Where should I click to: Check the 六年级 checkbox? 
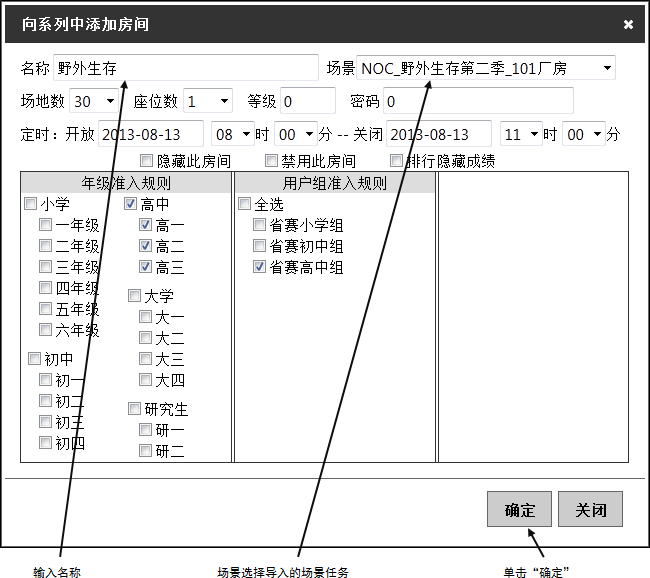tap(45, 330)
